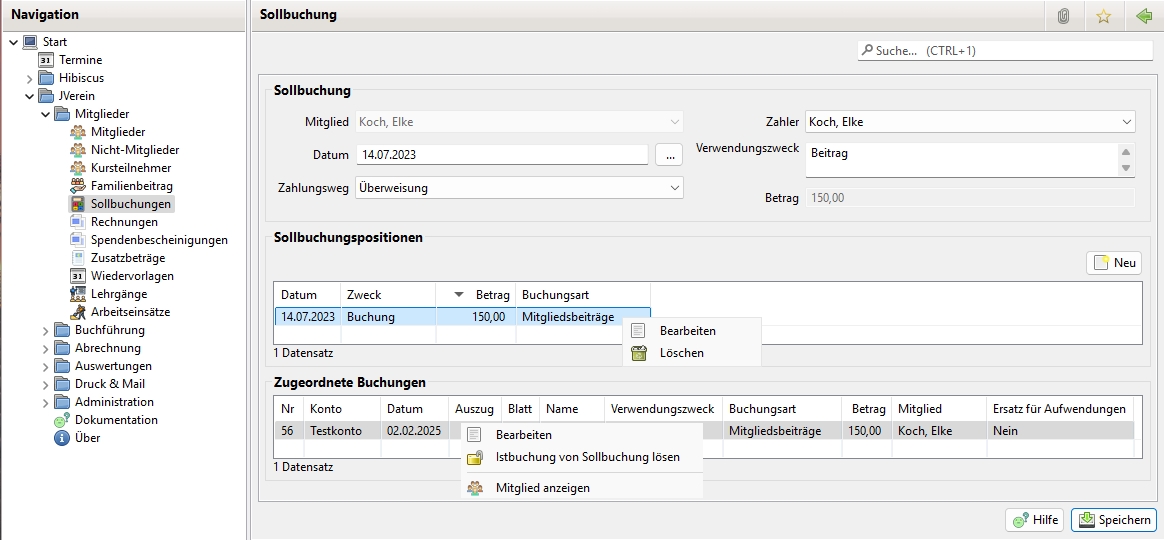Click the green back arrow icon
Viewport: 1165px width, 540px height.
(x=1144, y=16)
